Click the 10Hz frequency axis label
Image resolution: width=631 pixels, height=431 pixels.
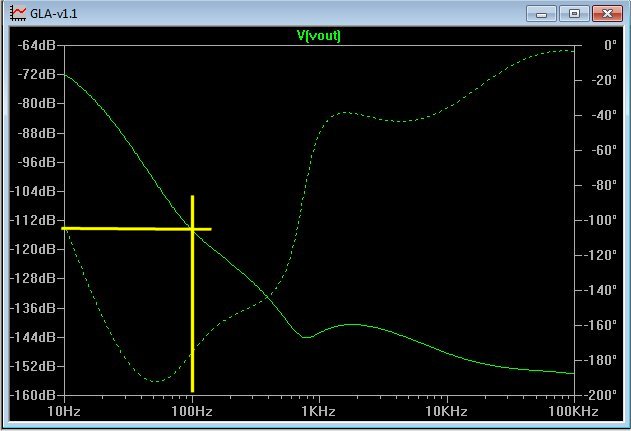pos(64,412)
